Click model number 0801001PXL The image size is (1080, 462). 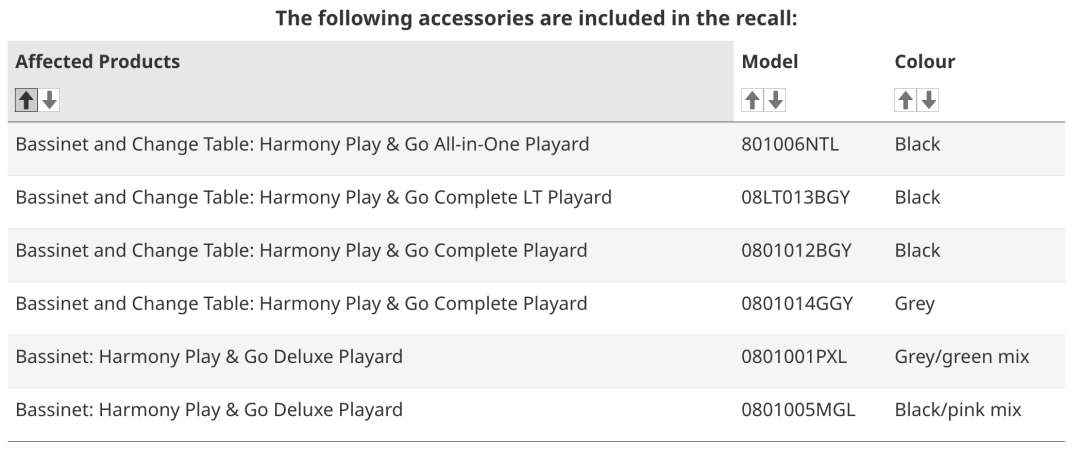pyautogui.click(x=793, y=357)
